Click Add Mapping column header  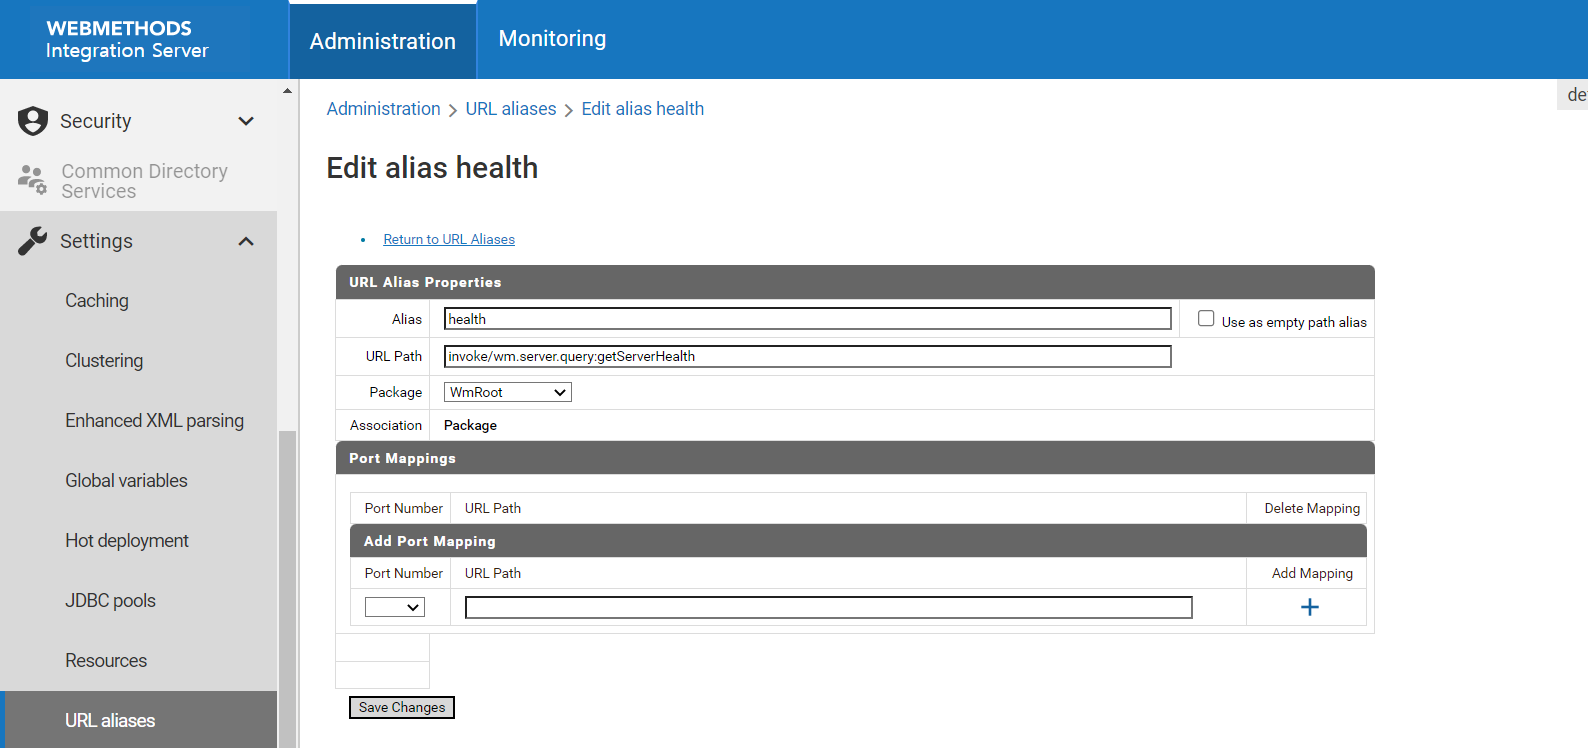pos(1312,573)
